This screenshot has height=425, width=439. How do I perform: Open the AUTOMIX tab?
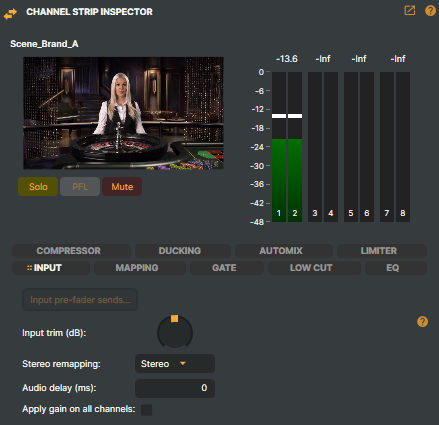284,251
